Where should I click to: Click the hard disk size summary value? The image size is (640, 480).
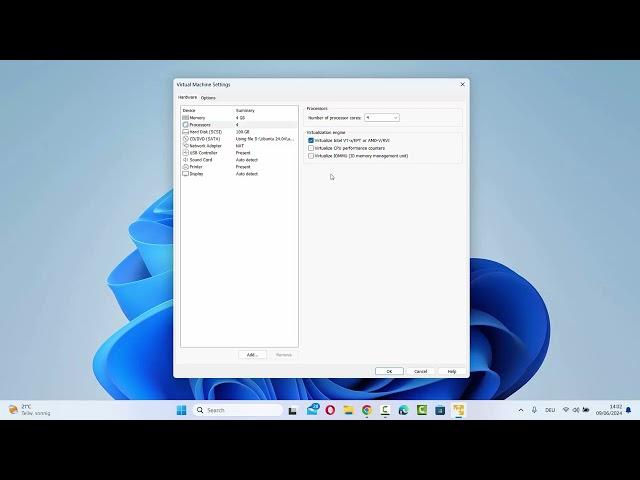point(242,132)
